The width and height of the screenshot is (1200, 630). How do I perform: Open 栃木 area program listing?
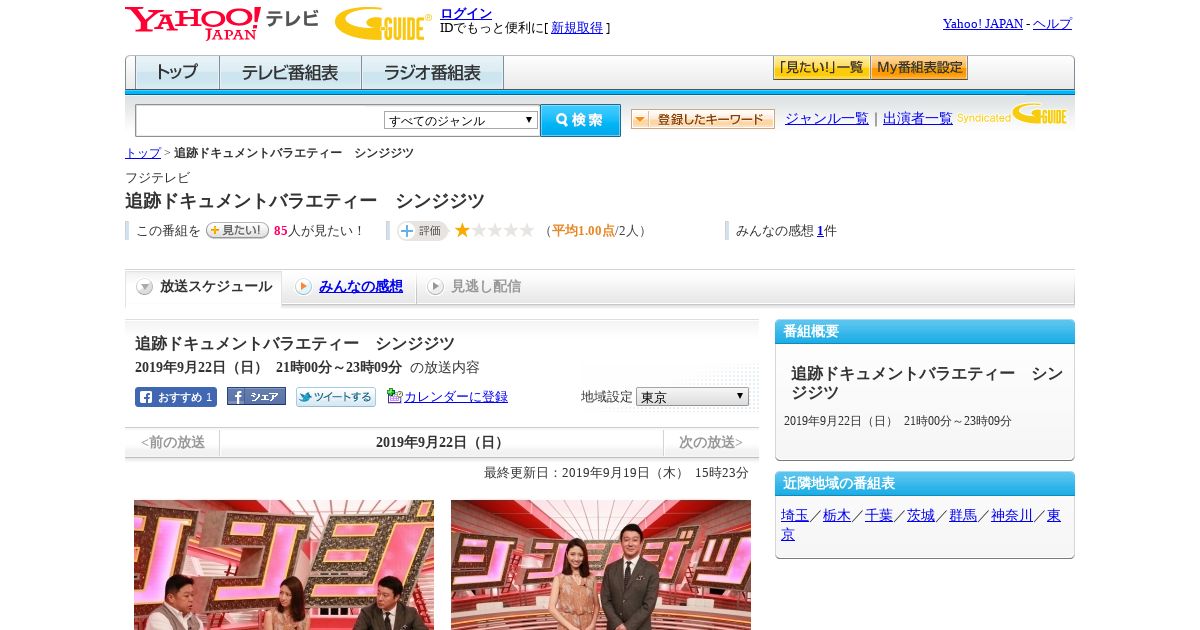[837, 516]
